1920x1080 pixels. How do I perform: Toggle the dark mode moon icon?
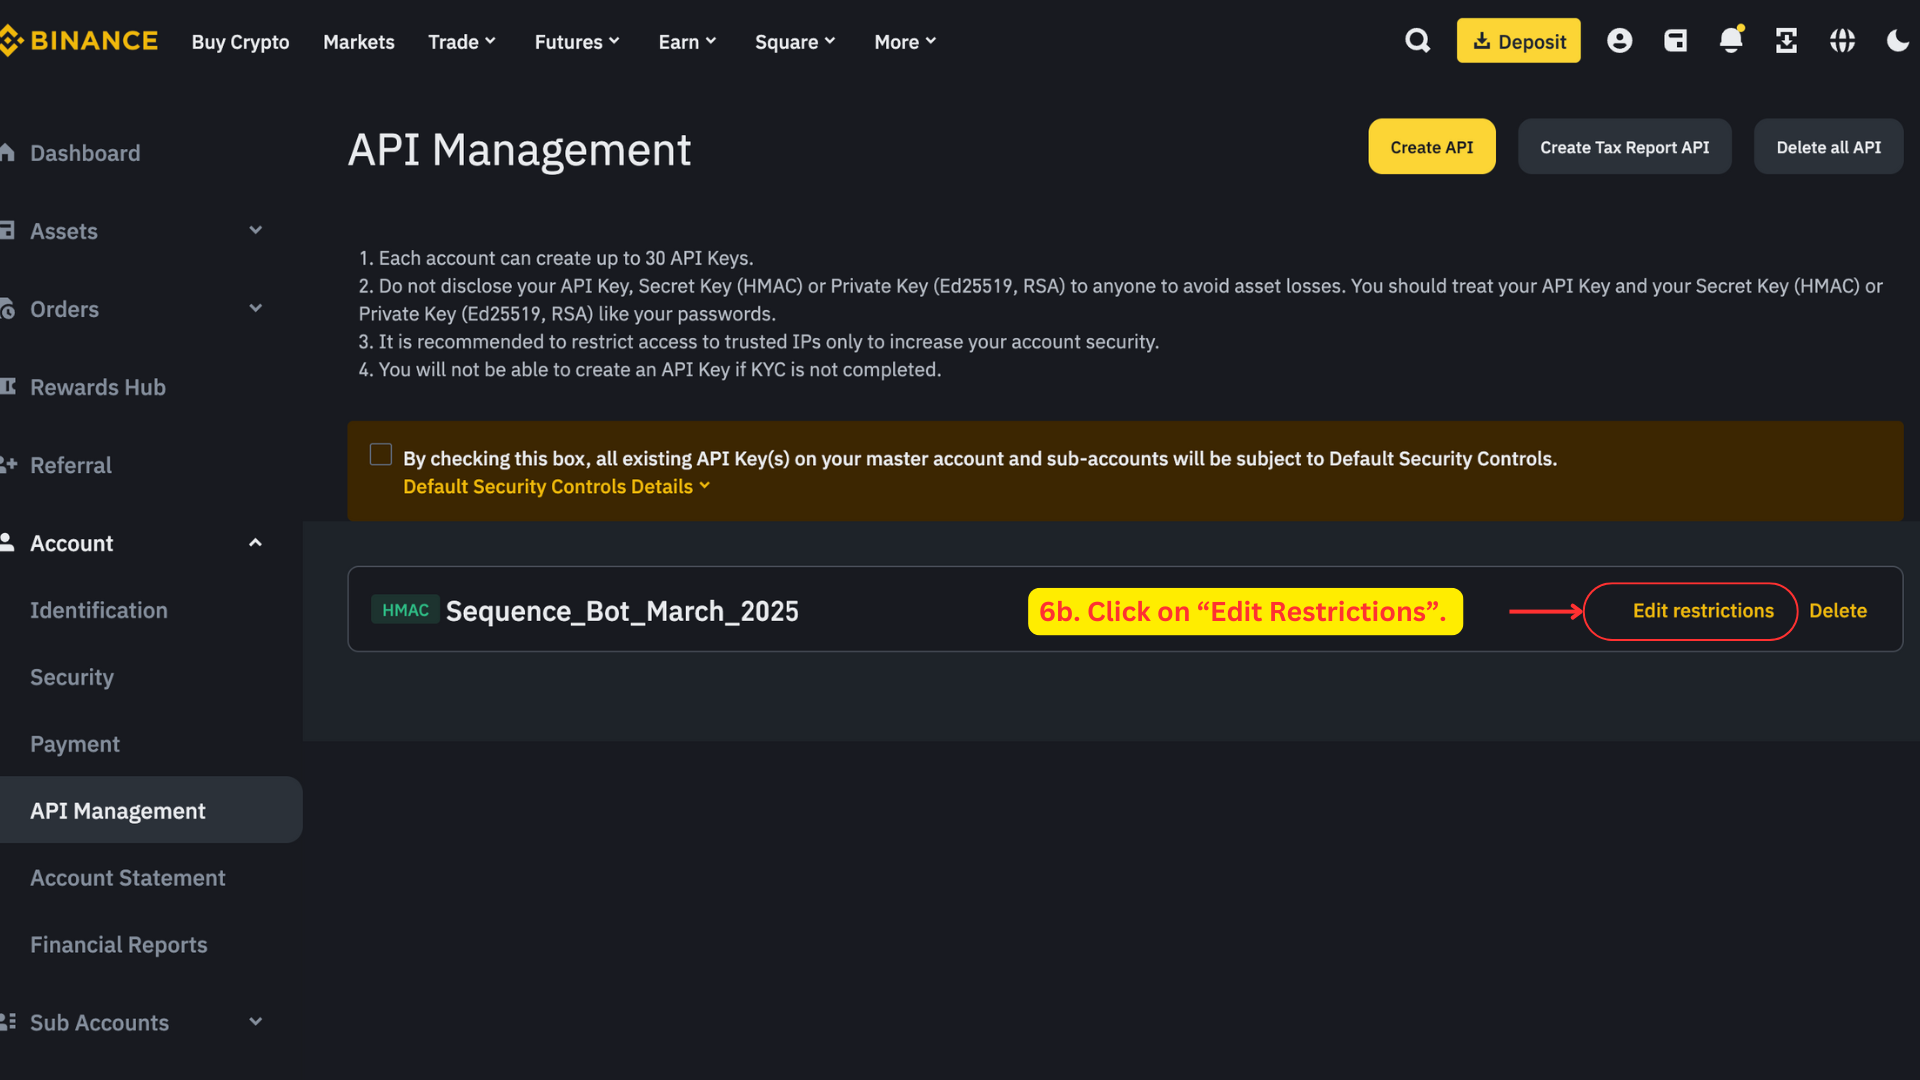coord(1897,41)
